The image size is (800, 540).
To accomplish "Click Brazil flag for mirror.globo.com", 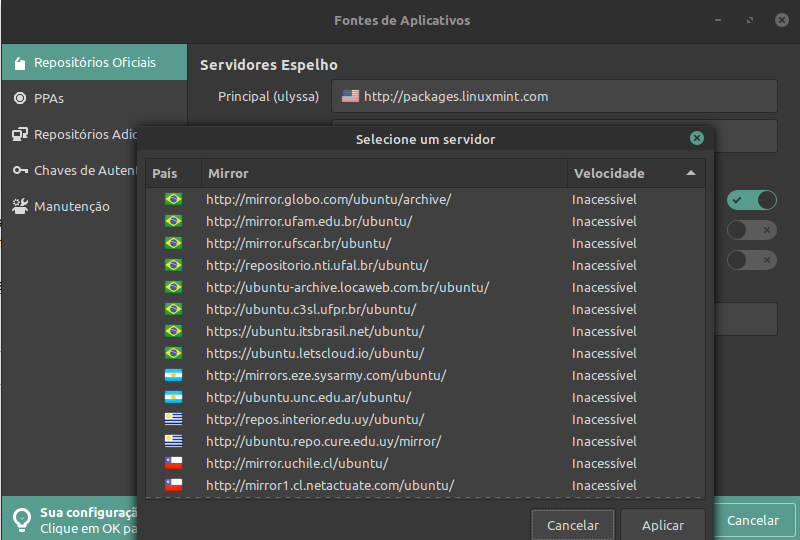I will [x=173, y=199].
